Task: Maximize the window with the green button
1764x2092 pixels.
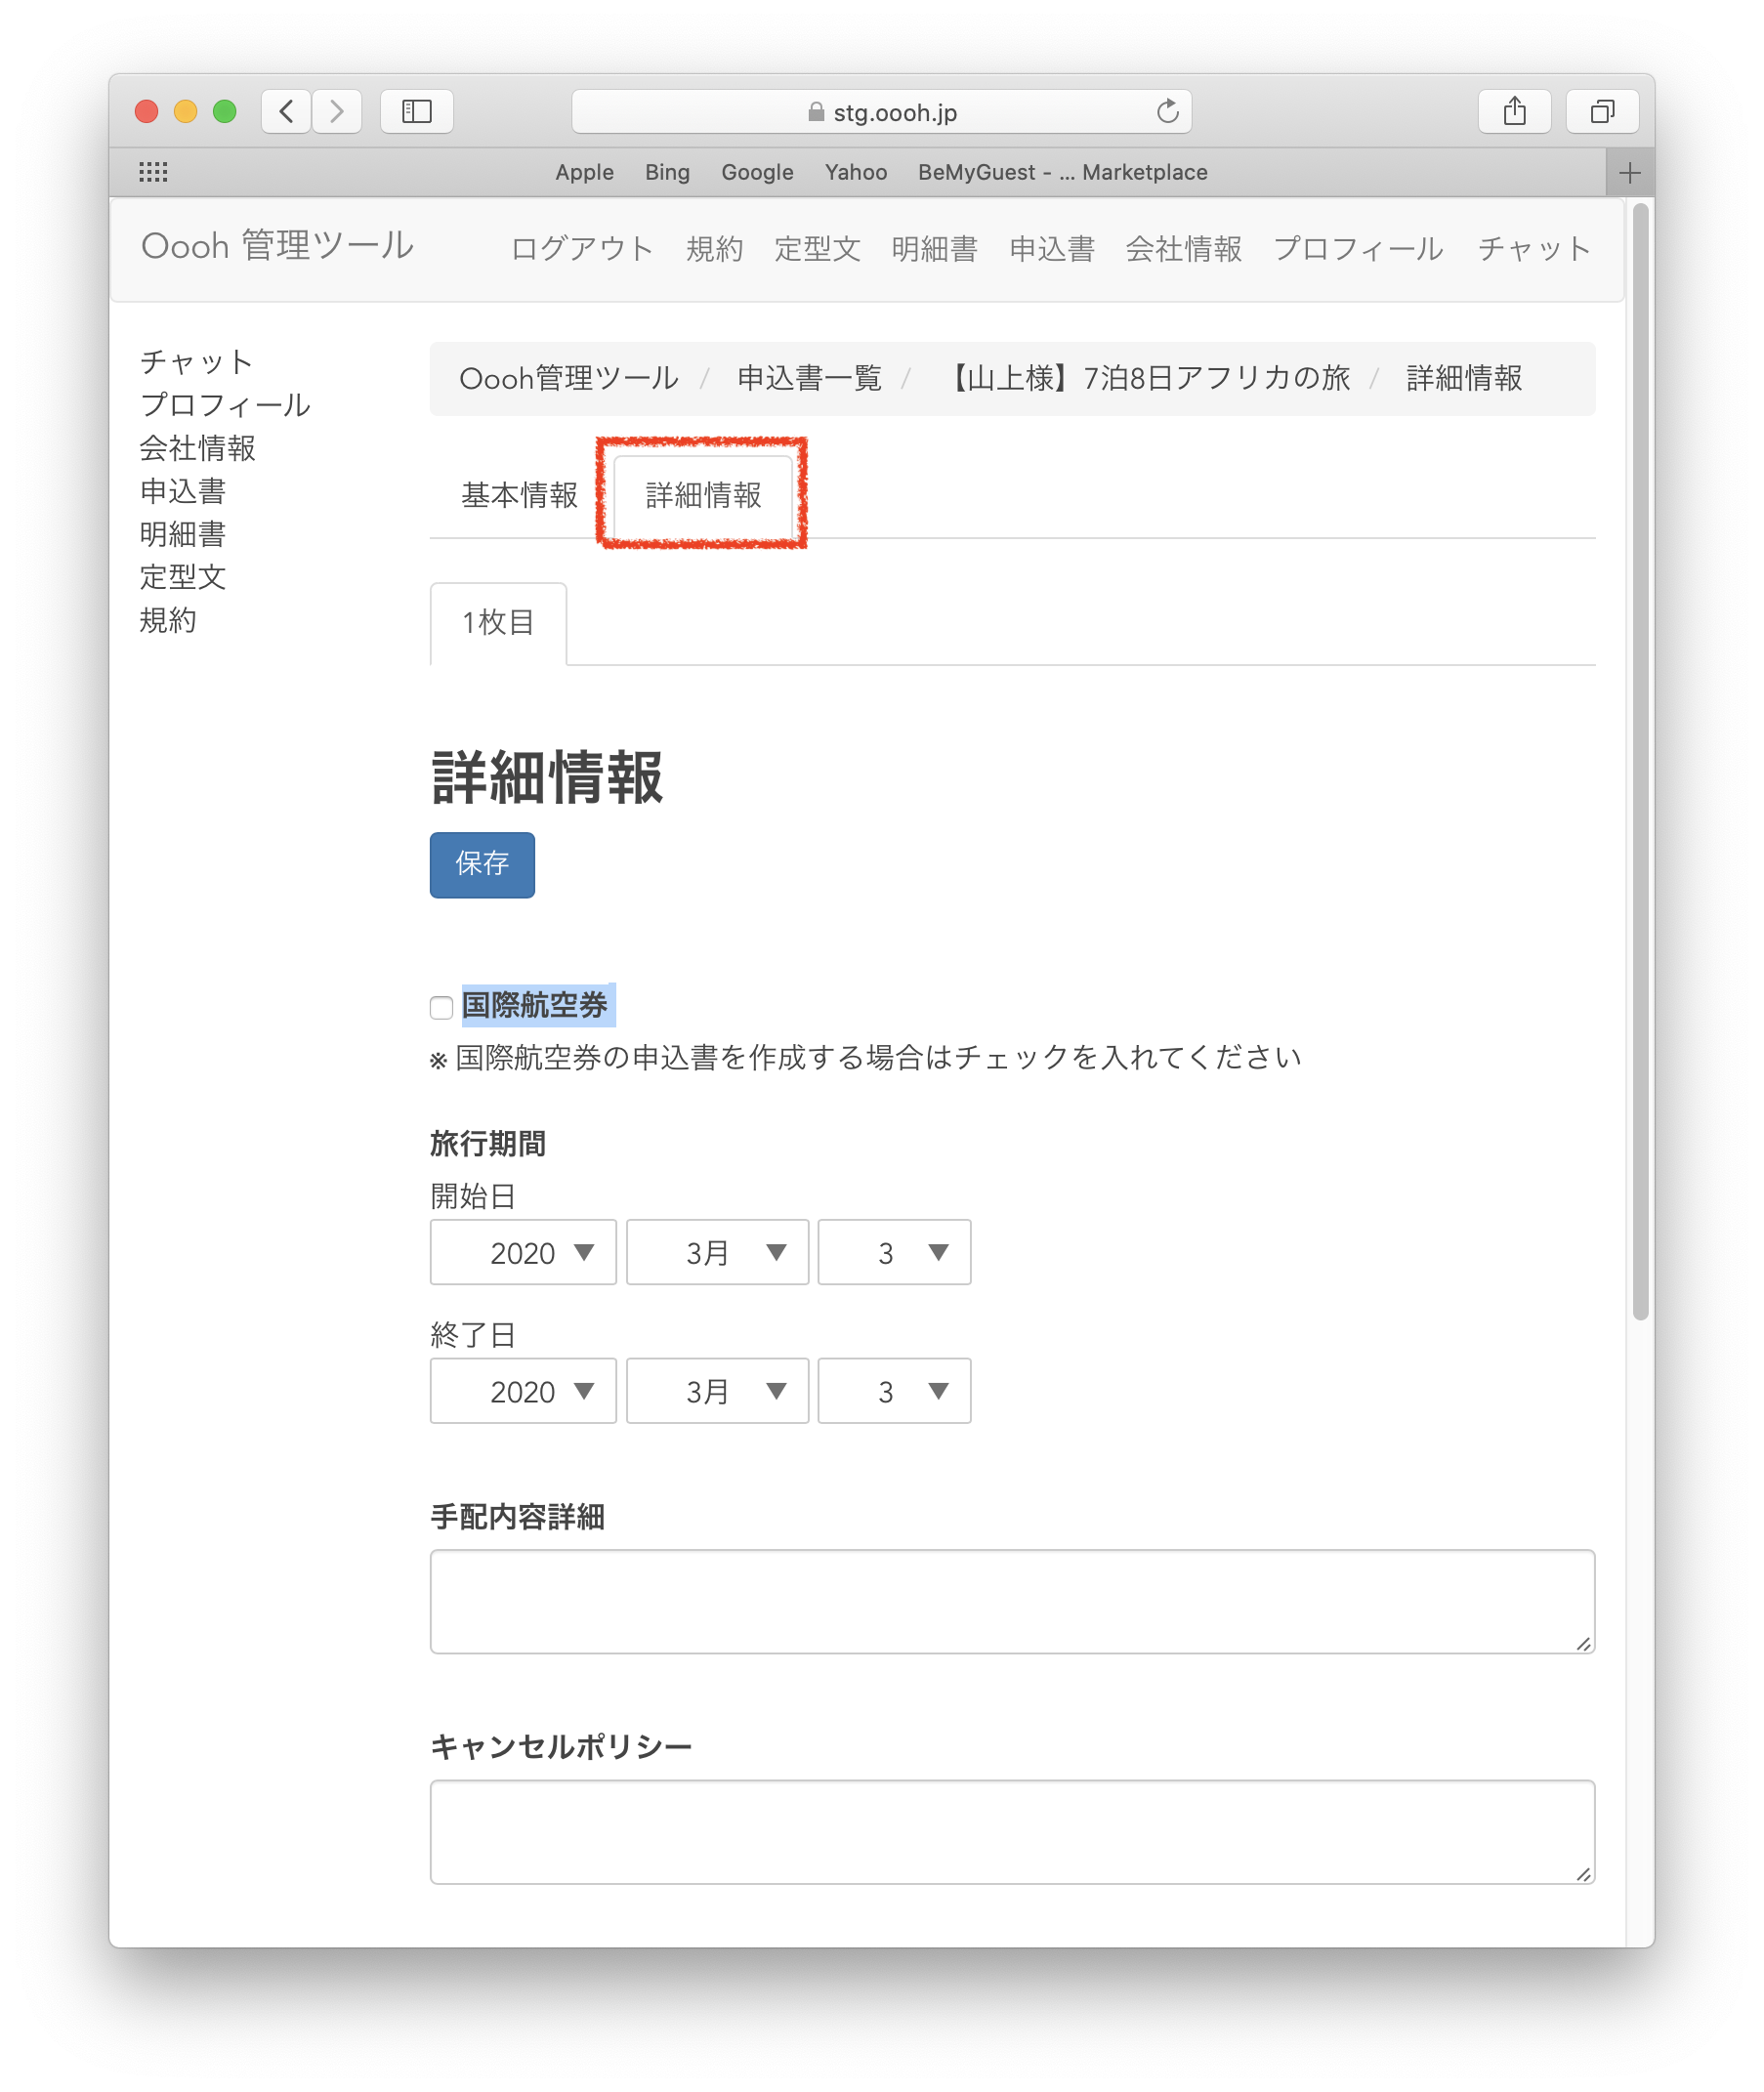Action: pos(225,111)
